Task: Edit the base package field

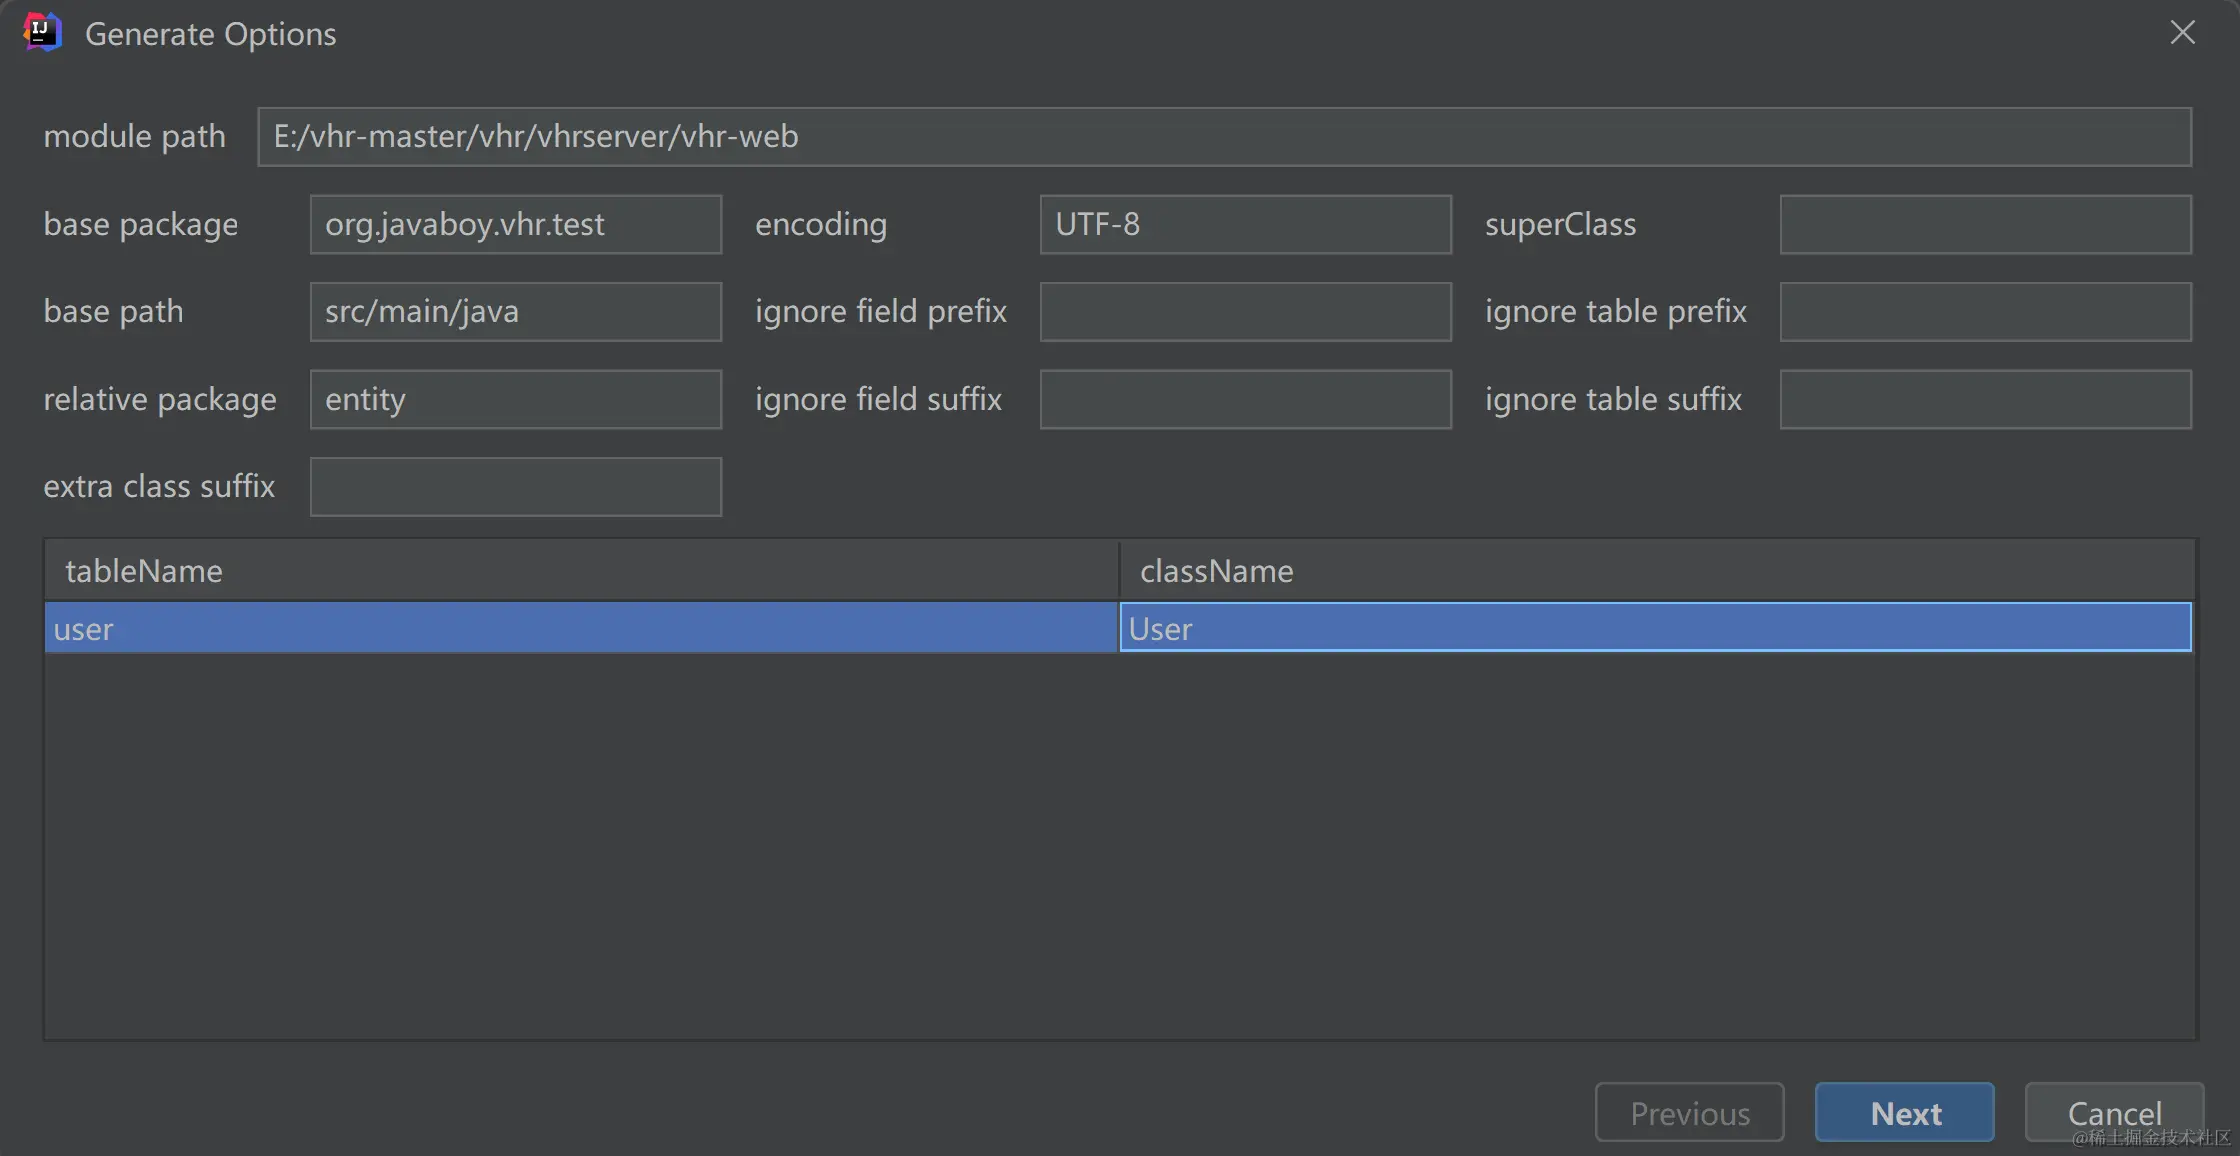Action: click(515, 224)
